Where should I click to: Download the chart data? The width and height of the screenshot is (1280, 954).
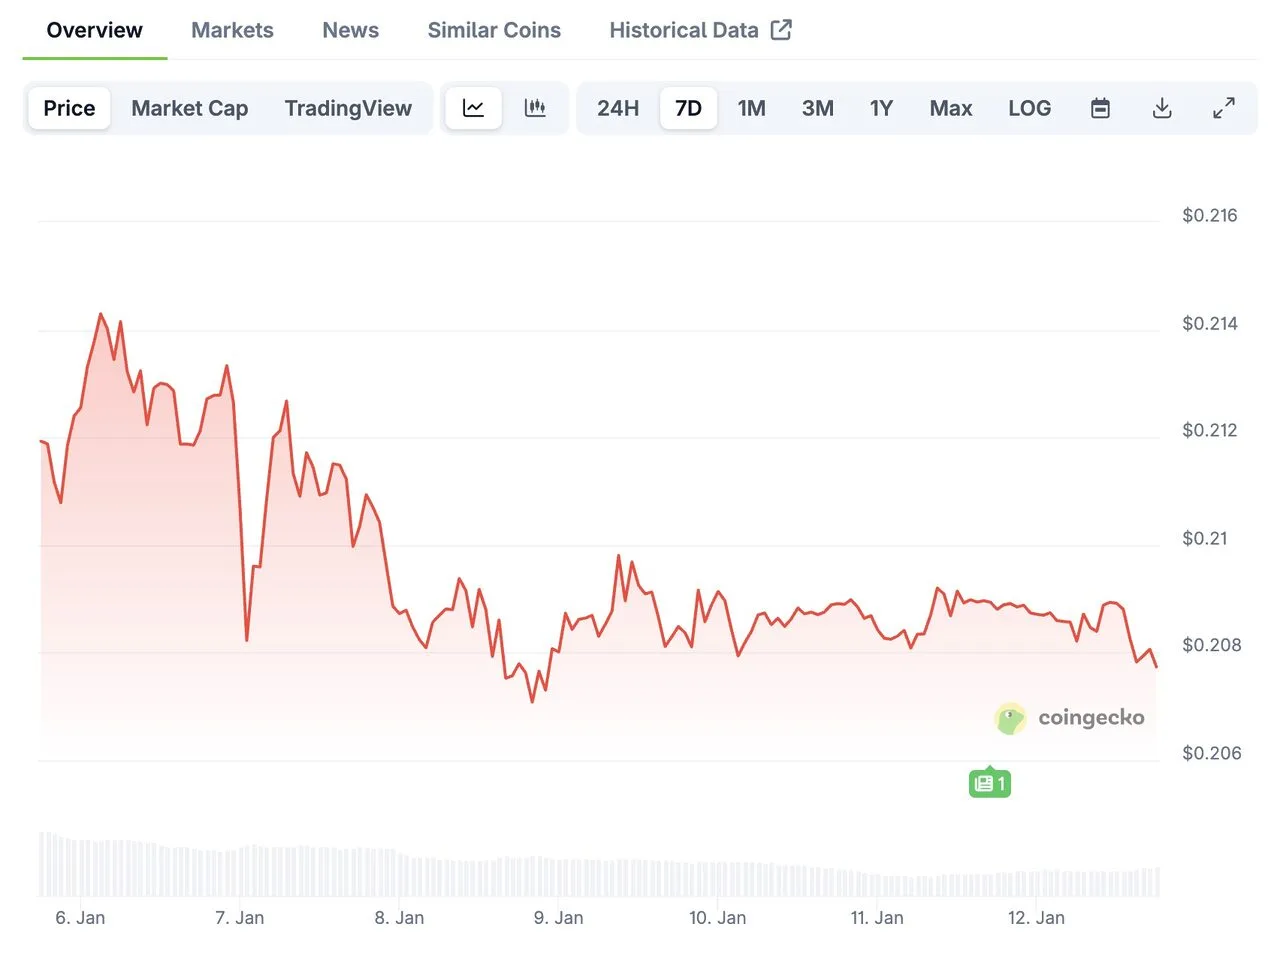[1162, 108]
